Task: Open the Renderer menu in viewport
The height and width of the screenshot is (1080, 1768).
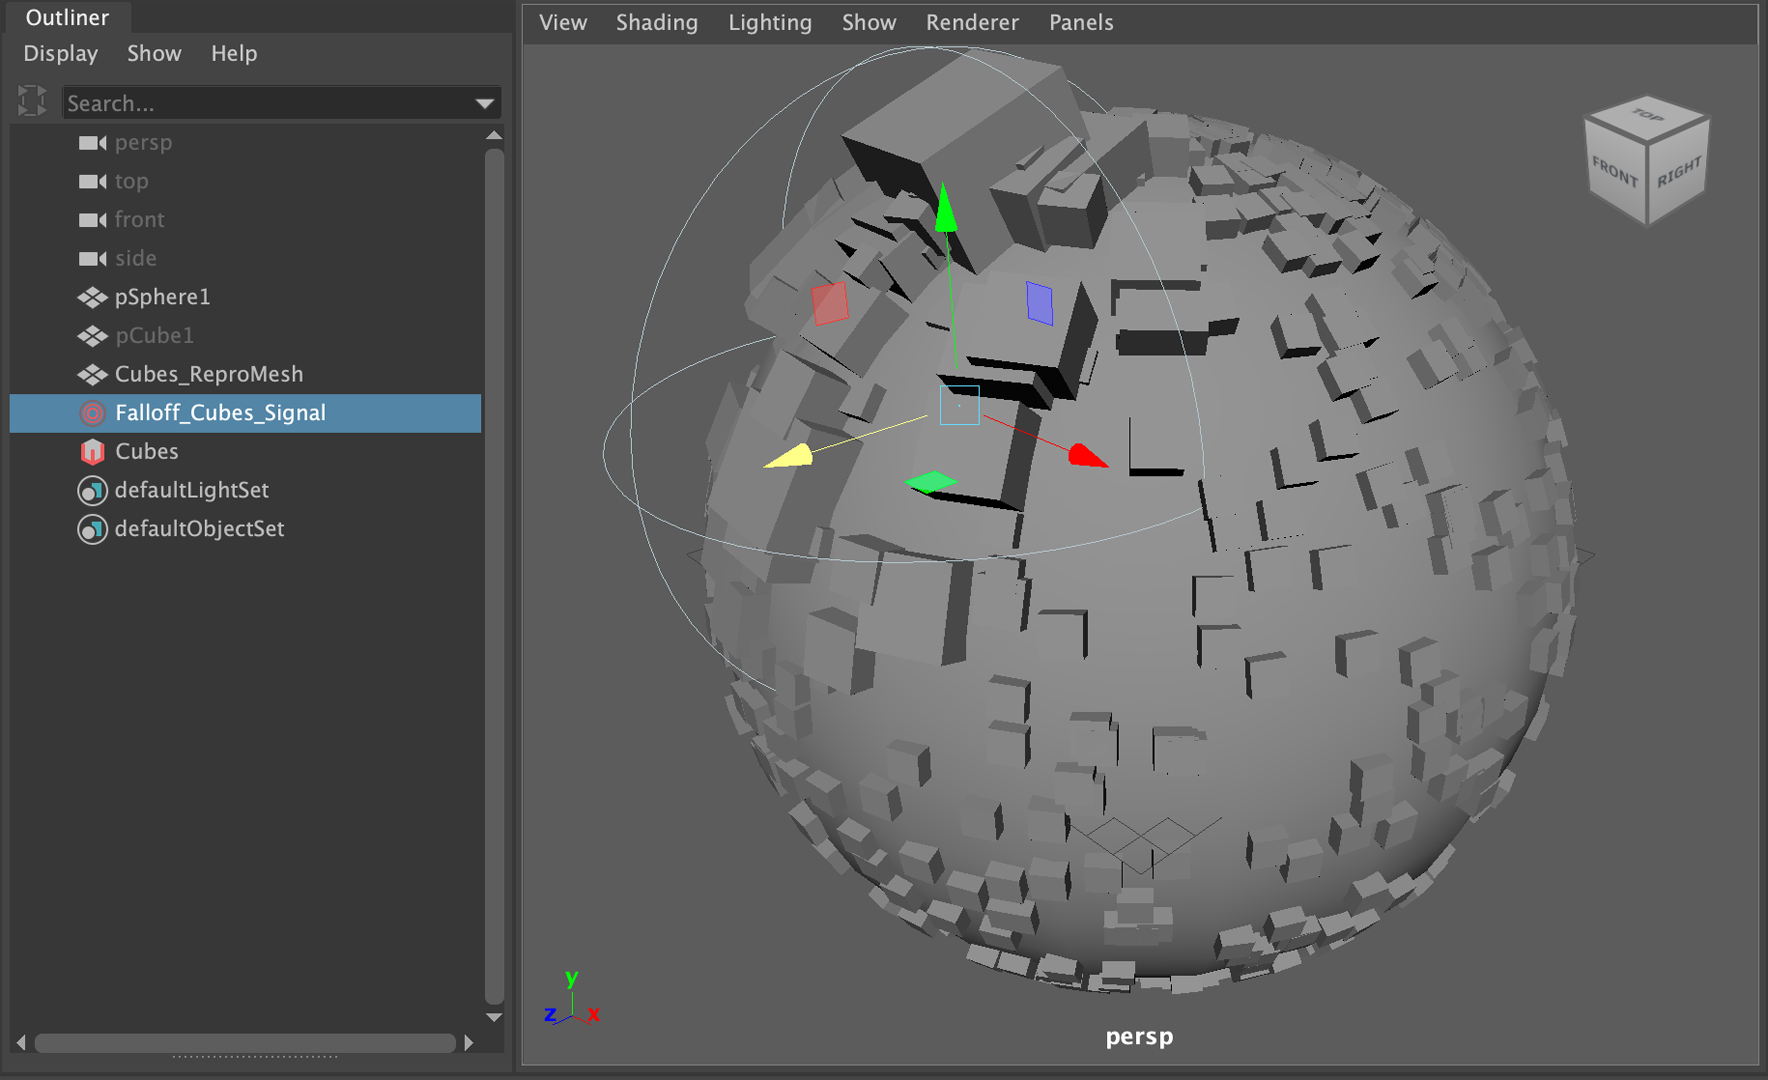Action: pos(971,22)
